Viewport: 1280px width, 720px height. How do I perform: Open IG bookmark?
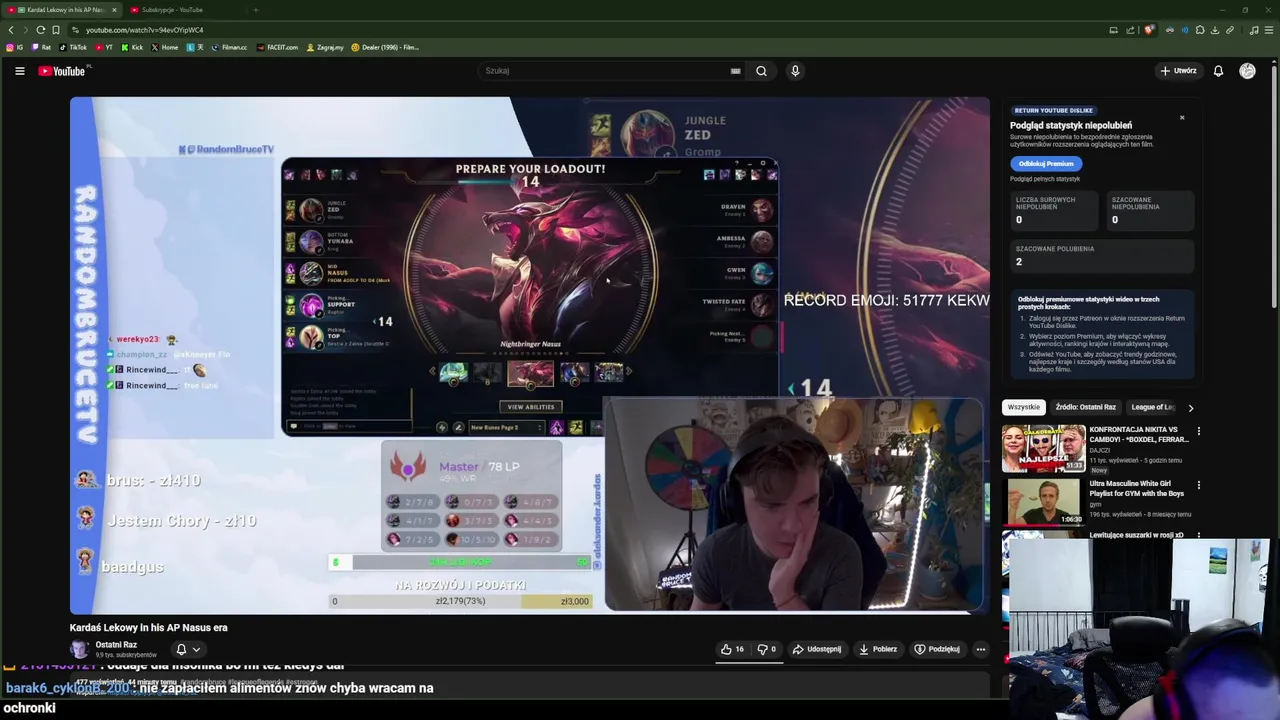15,47
